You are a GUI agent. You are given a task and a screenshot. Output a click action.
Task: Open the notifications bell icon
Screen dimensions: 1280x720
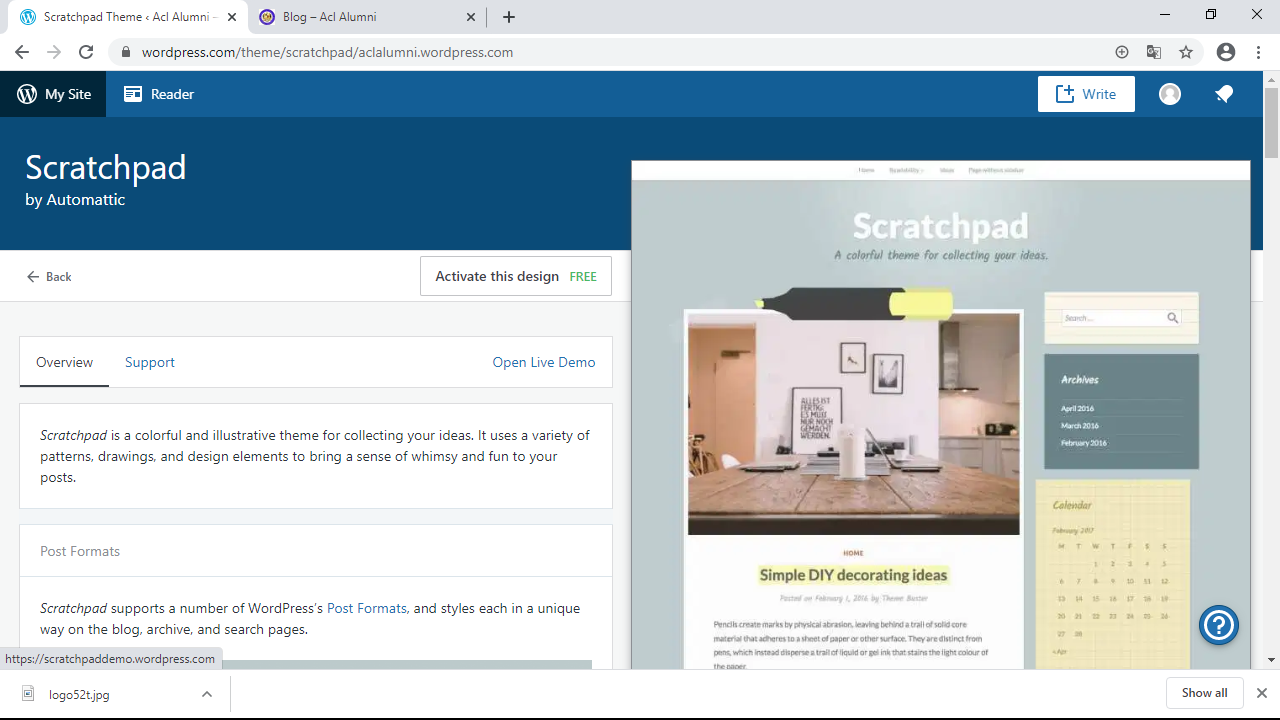tap(1224, 94)
